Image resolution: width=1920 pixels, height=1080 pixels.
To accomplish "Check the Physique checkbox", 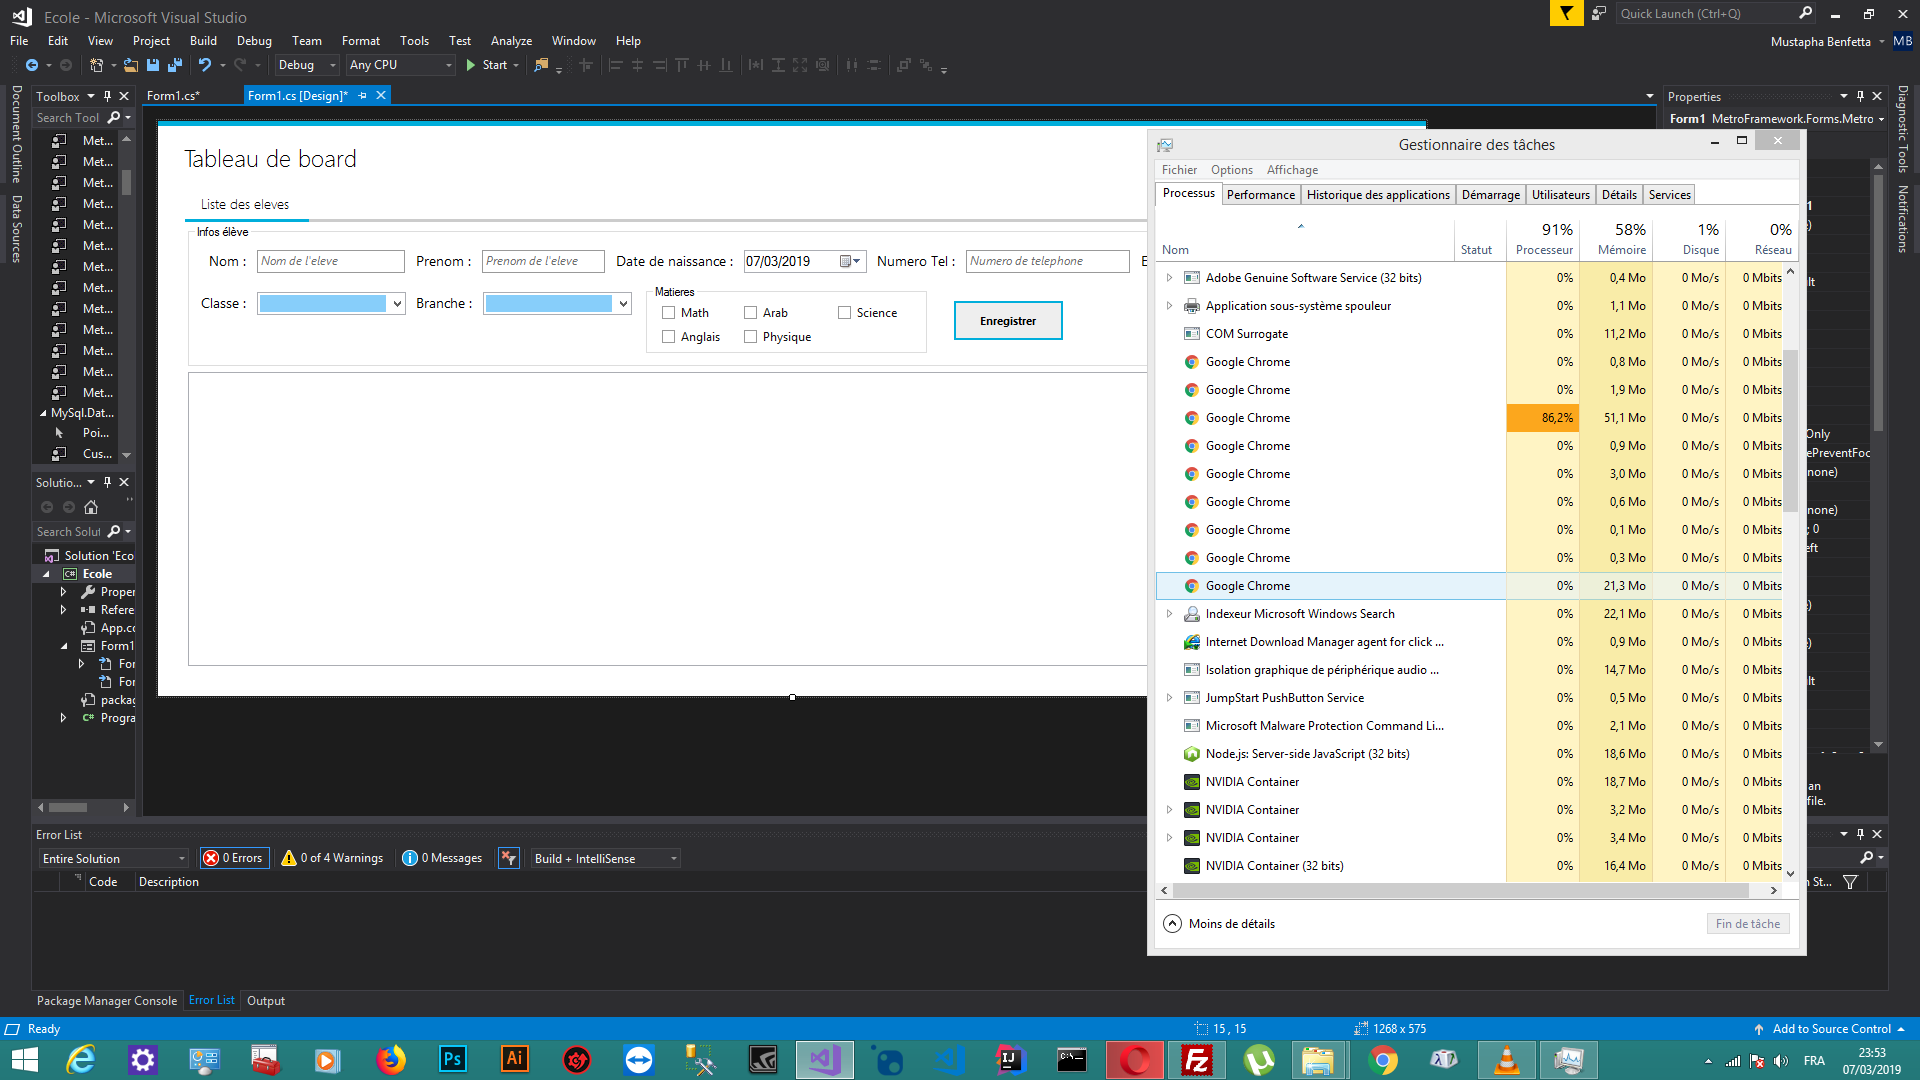I will [750, 337].
